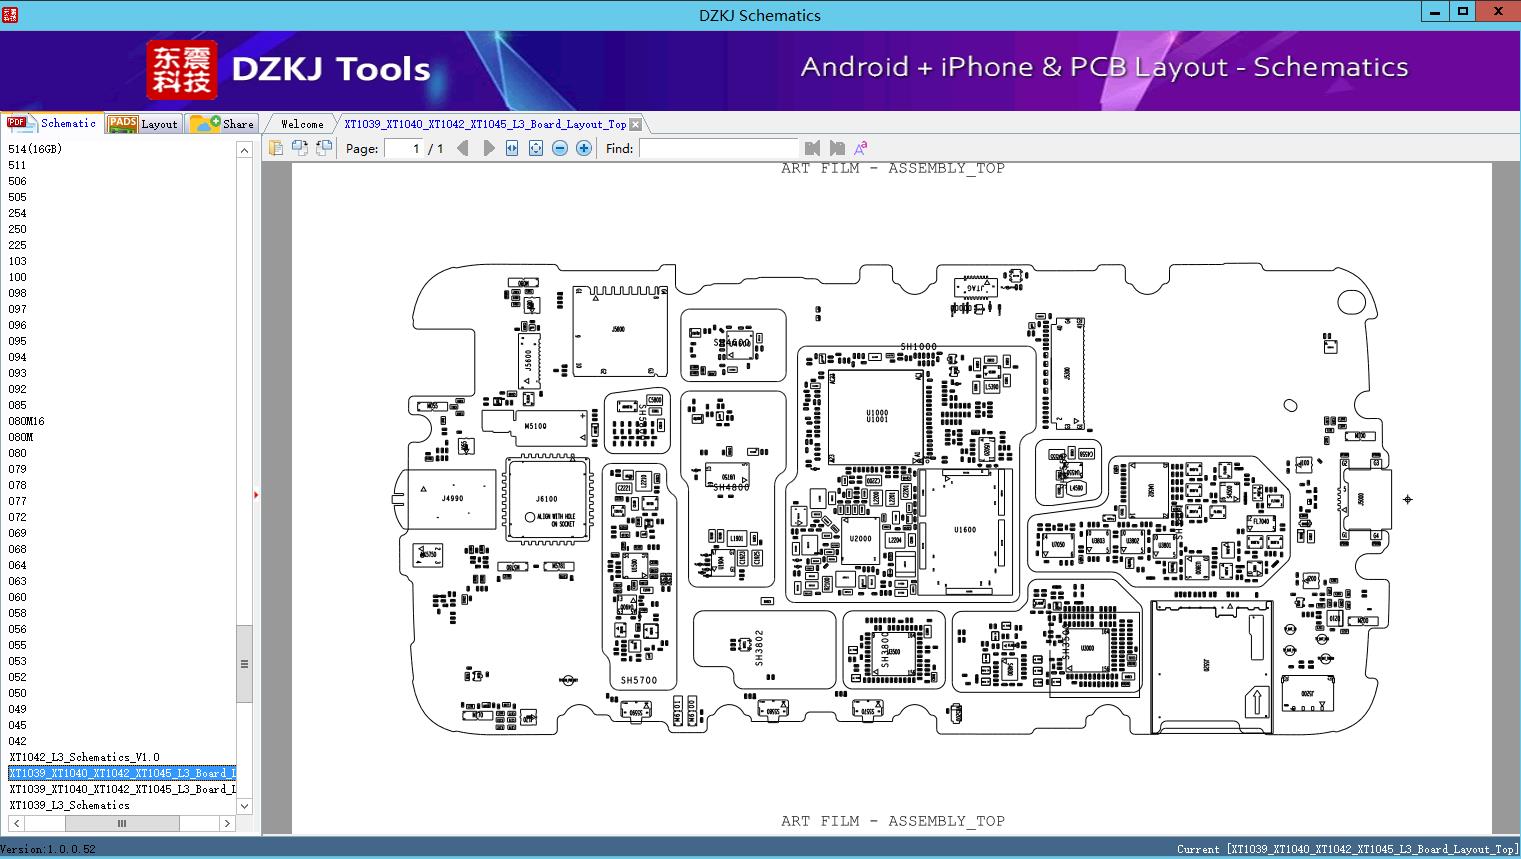
Task: Toggle match case search option icon
Action: click(861, 148)
